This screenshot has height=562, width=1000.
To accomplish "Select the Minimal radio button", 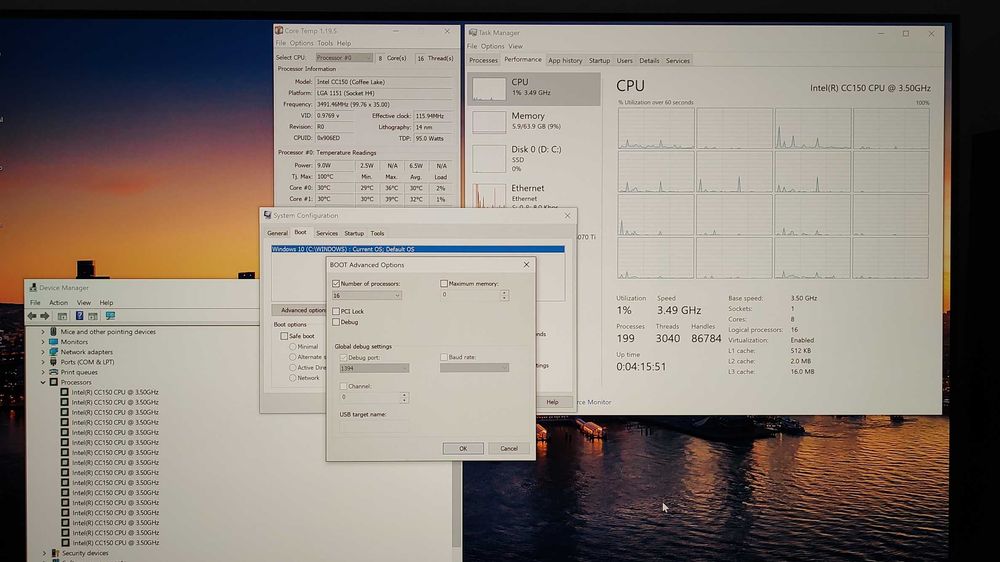I will tap(293, 346).
